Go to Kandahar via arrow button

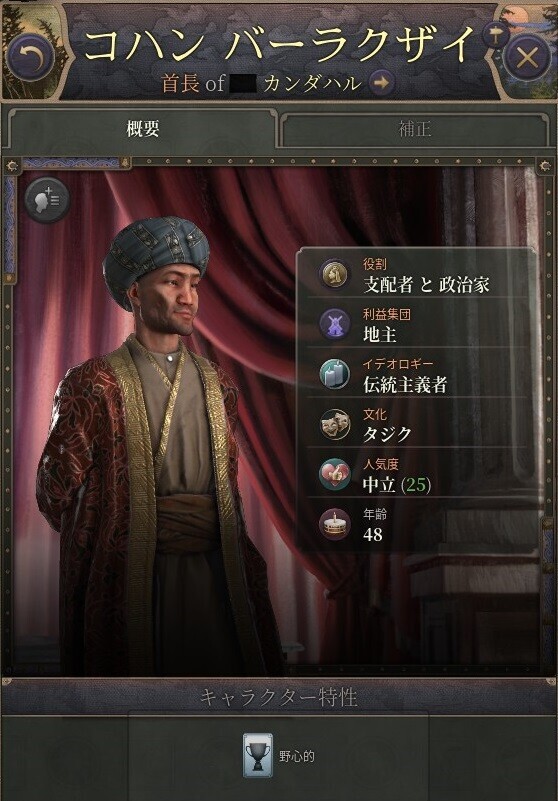tap(382, 83)
